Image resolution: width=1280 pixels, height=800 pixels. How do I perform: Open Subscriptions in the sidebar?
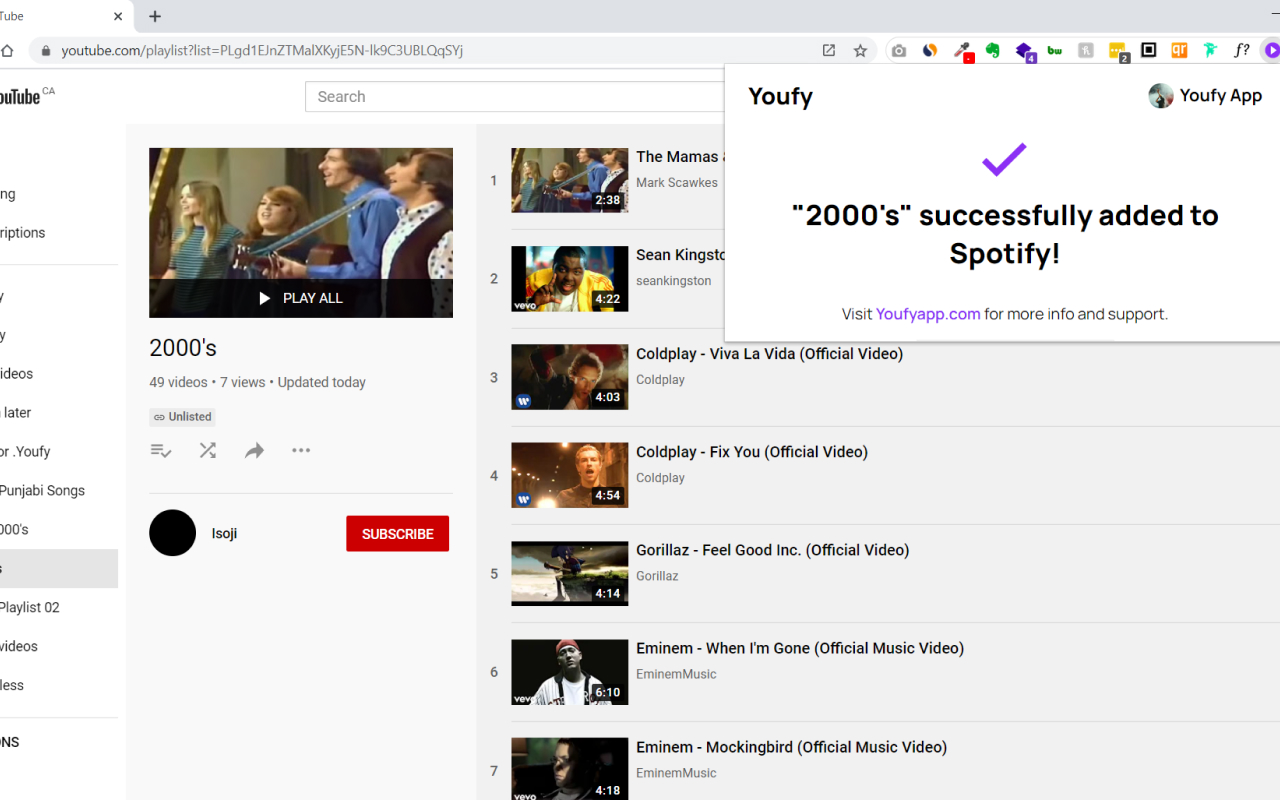(23, 233)
